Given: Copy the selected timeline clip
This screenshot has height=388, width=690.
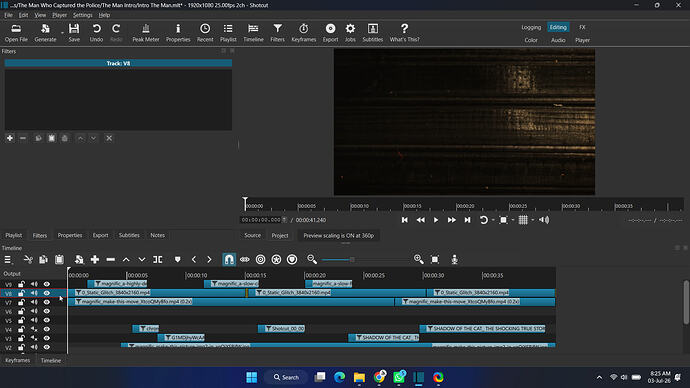Looking at the screenshot, I should tap(43, 260).
